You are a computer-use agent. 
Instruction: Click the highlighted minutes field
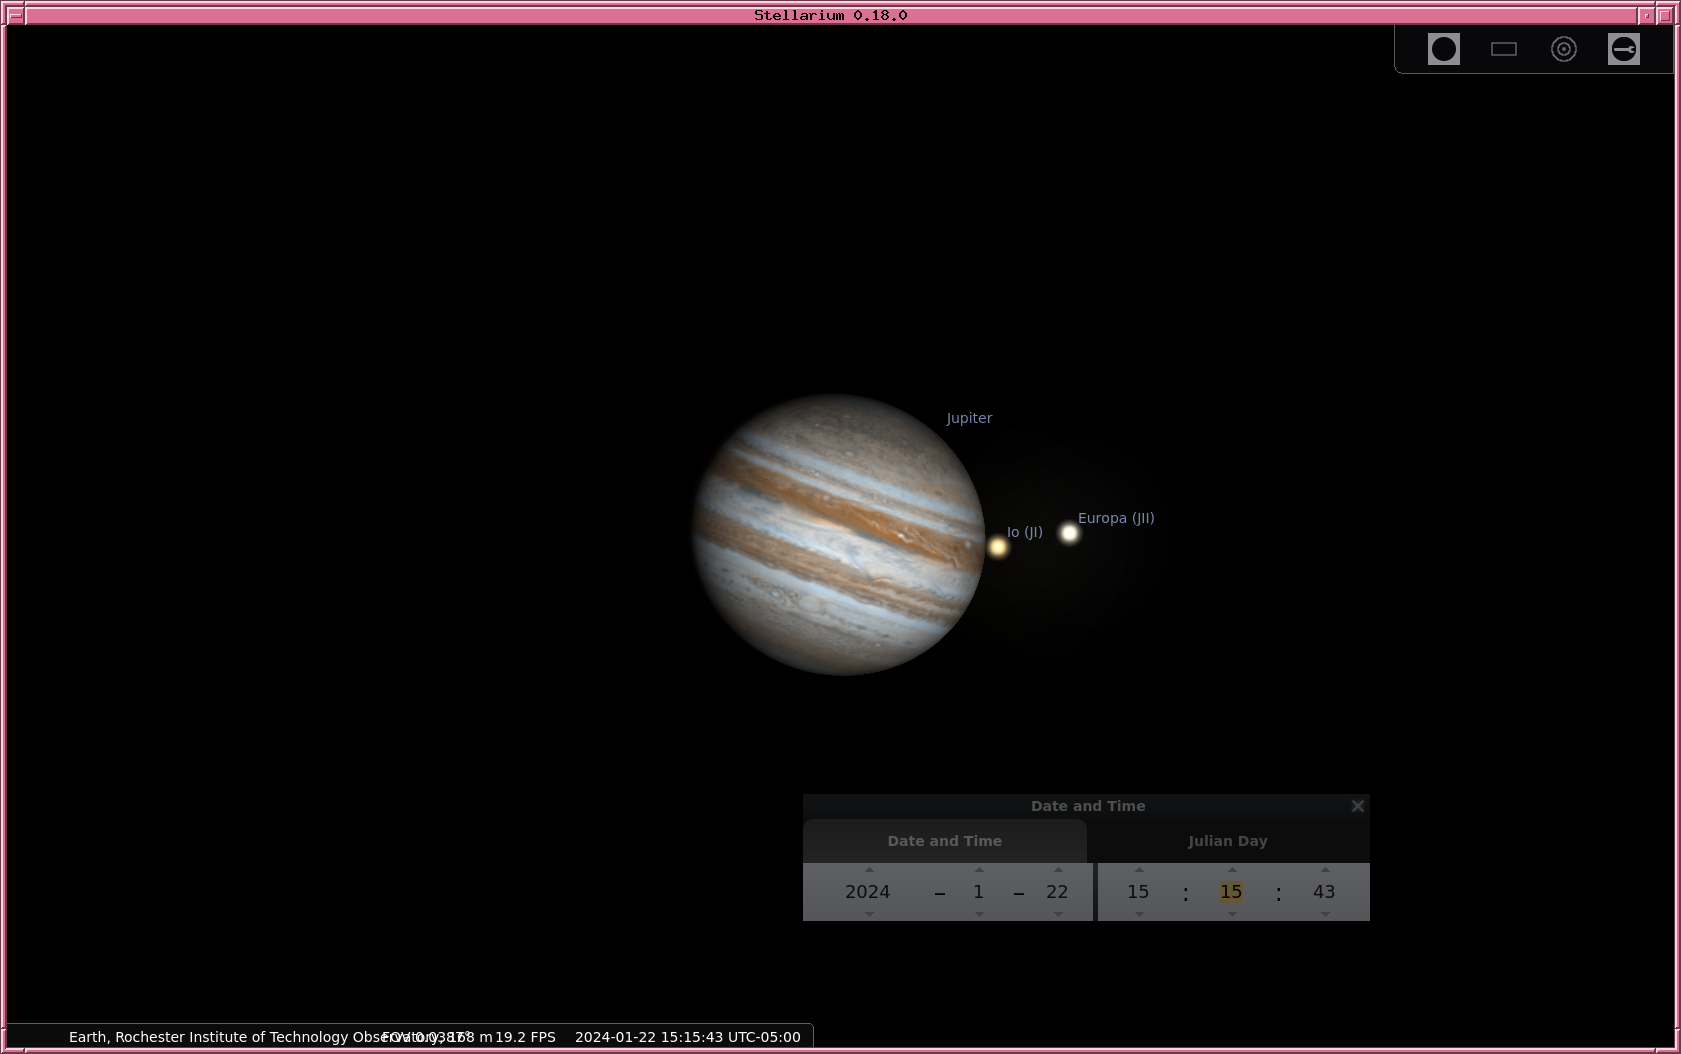[1231, 892]
